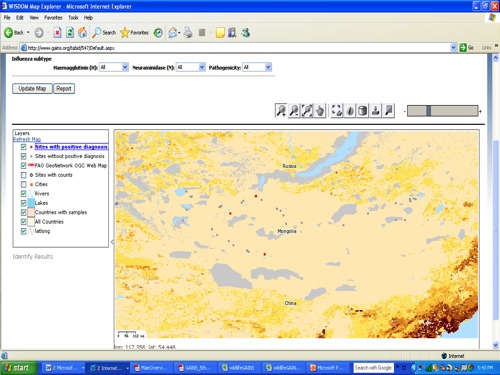Click the browser Home icon
The image size is (500, 375).
pyautogui.click(x=82, y=32)
